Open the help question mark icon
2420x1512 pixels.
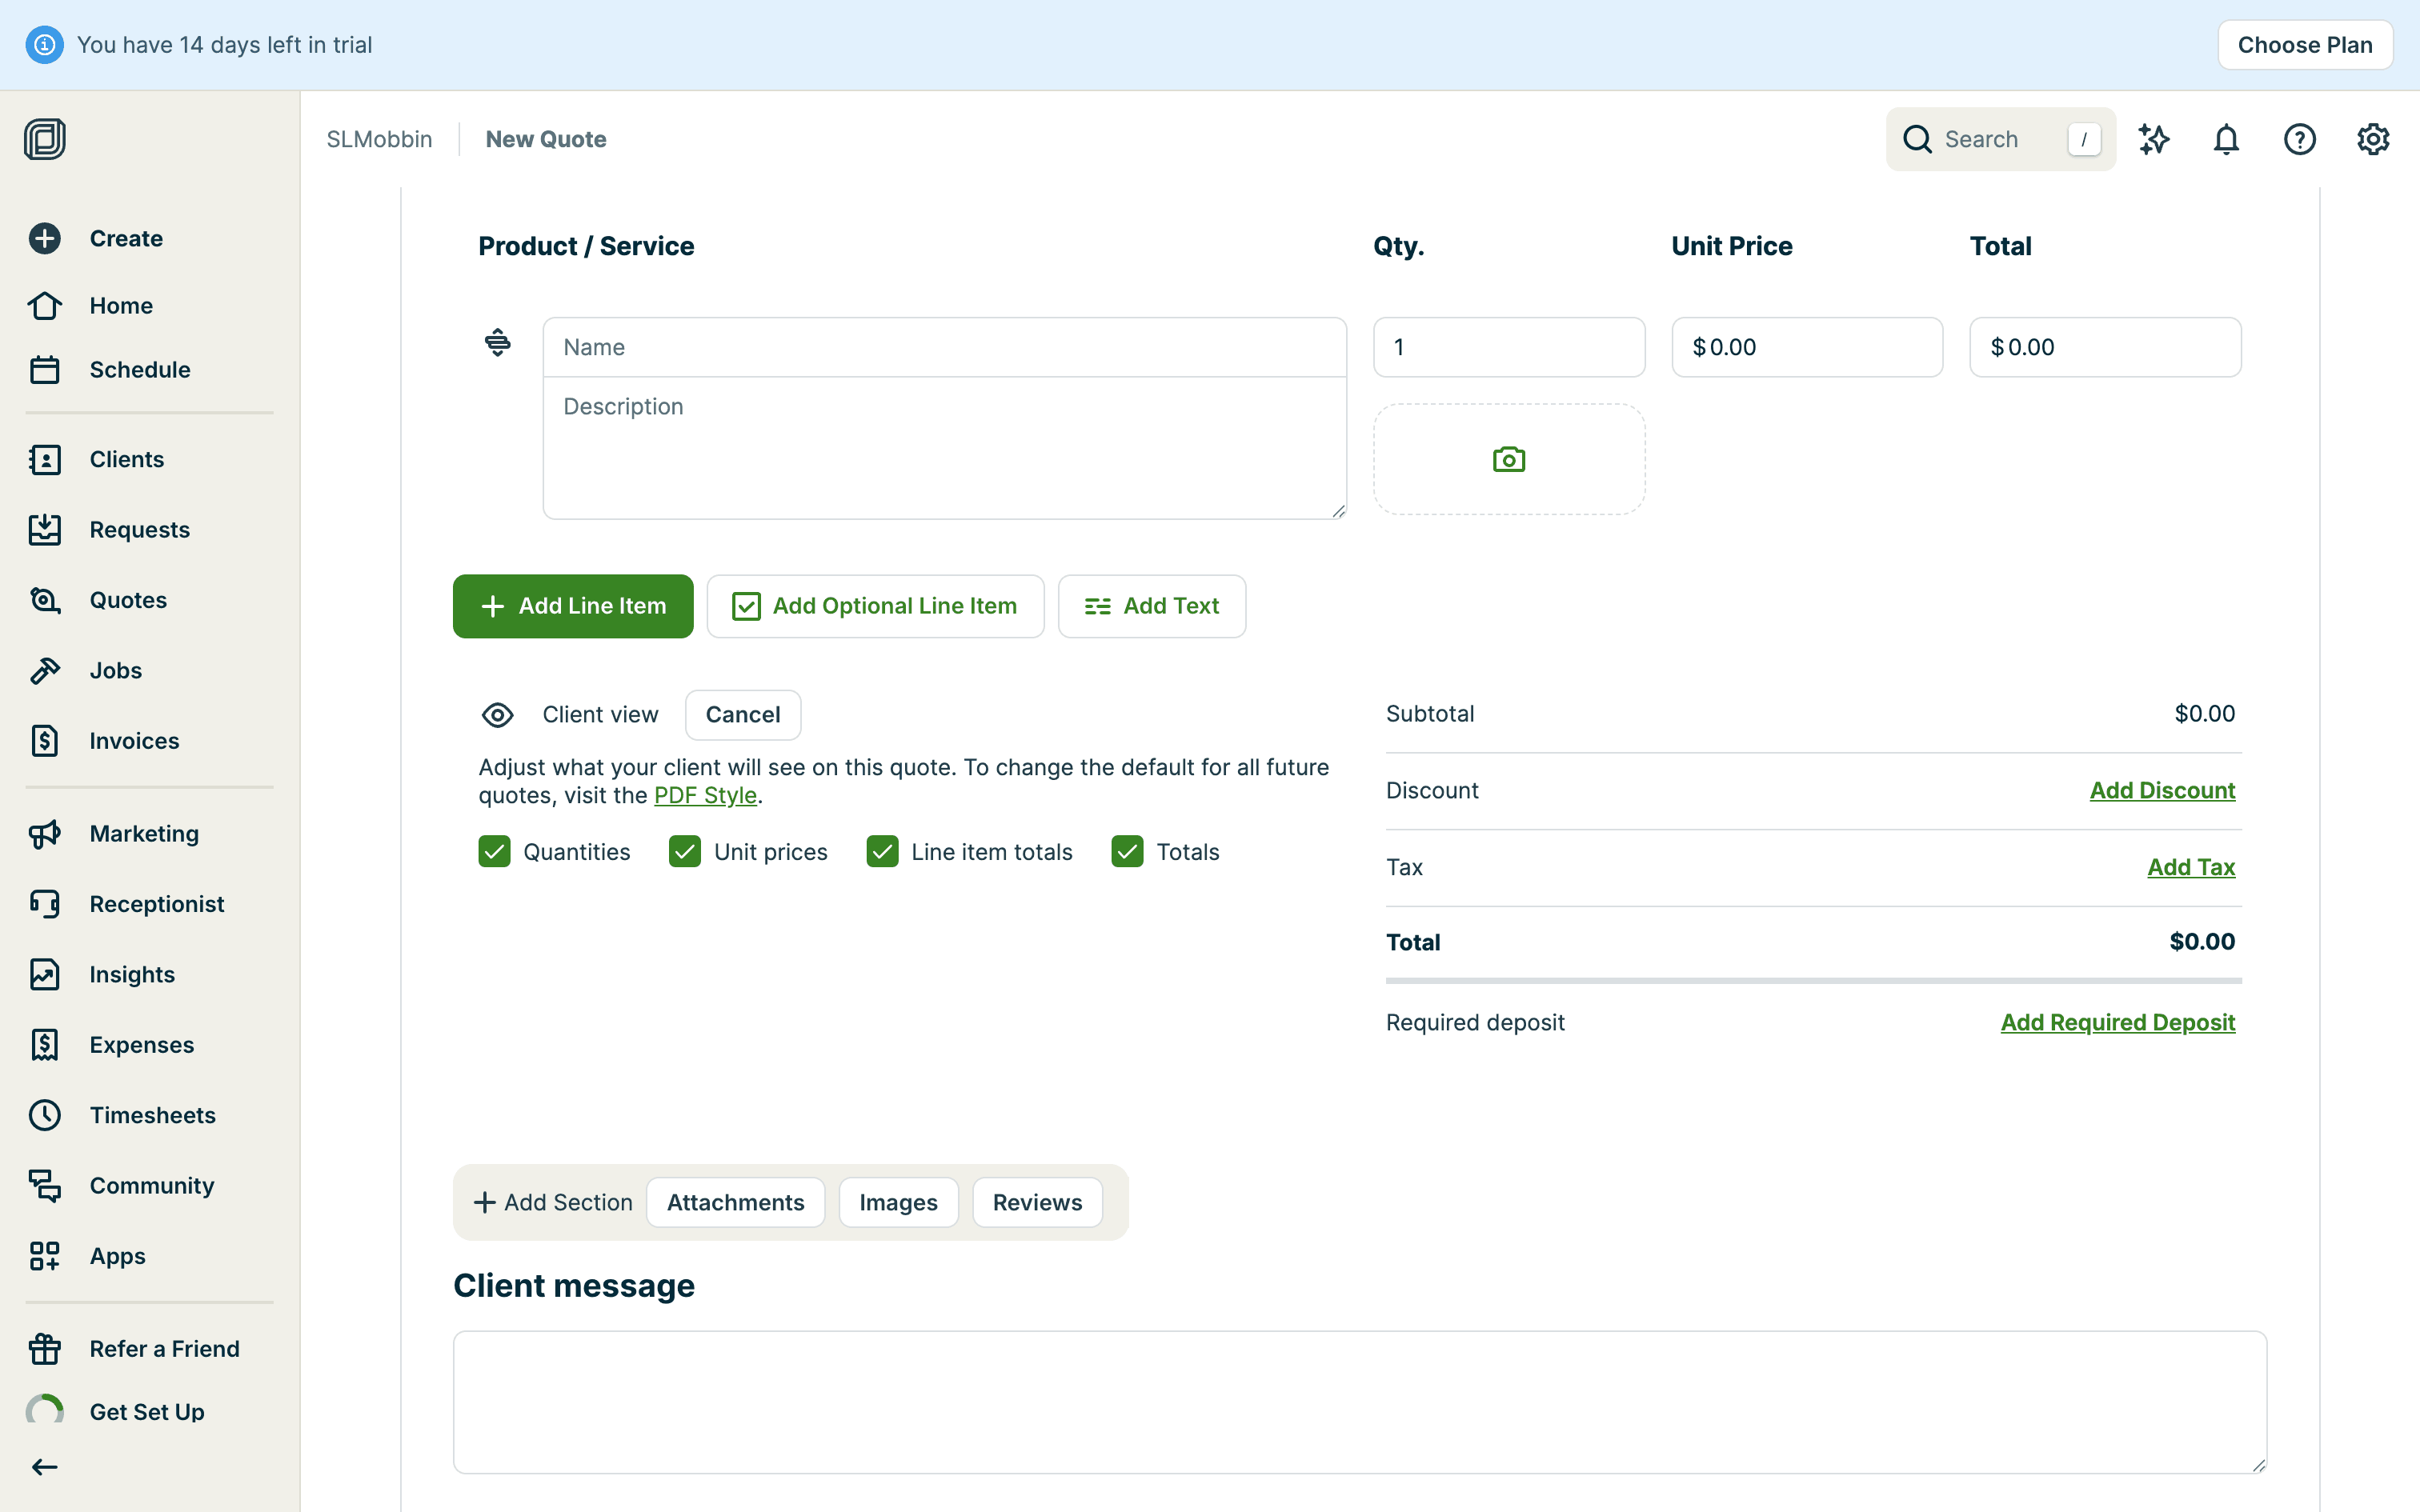2299,139
